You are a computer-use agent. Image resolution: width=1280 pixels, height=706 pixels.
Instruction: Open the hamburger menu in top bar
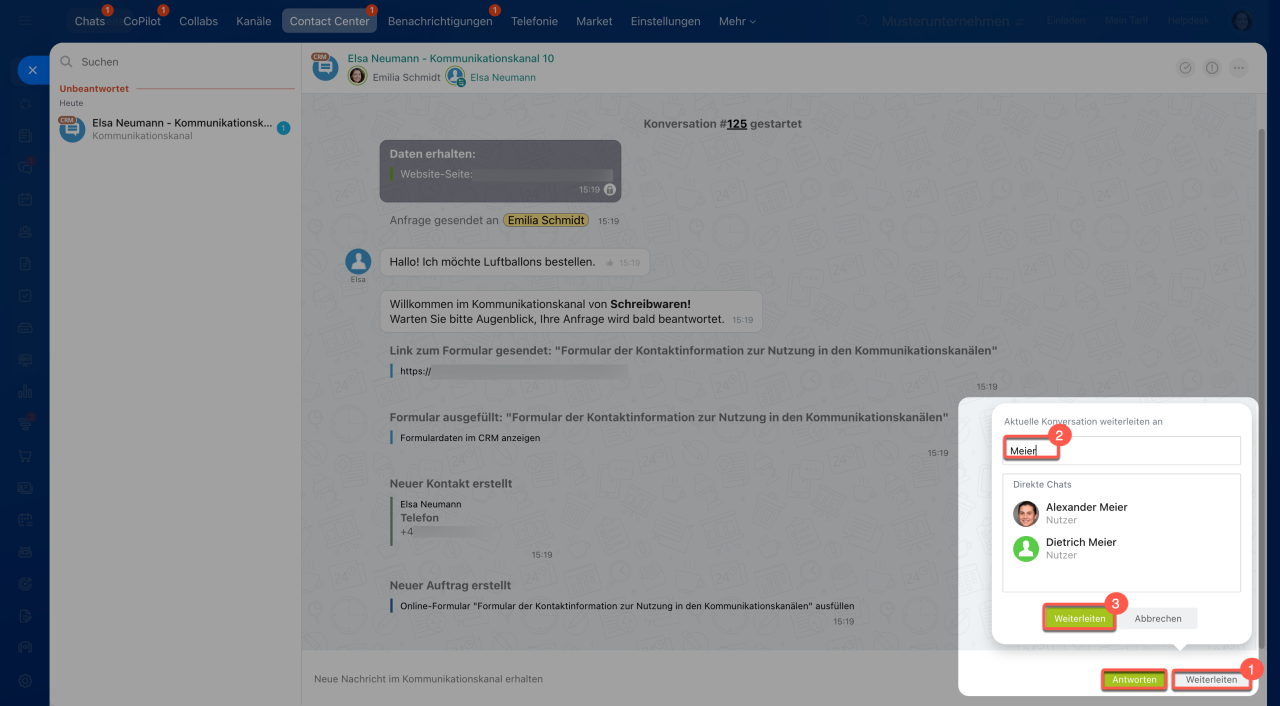pyautogui.click(x=25, y=21)
